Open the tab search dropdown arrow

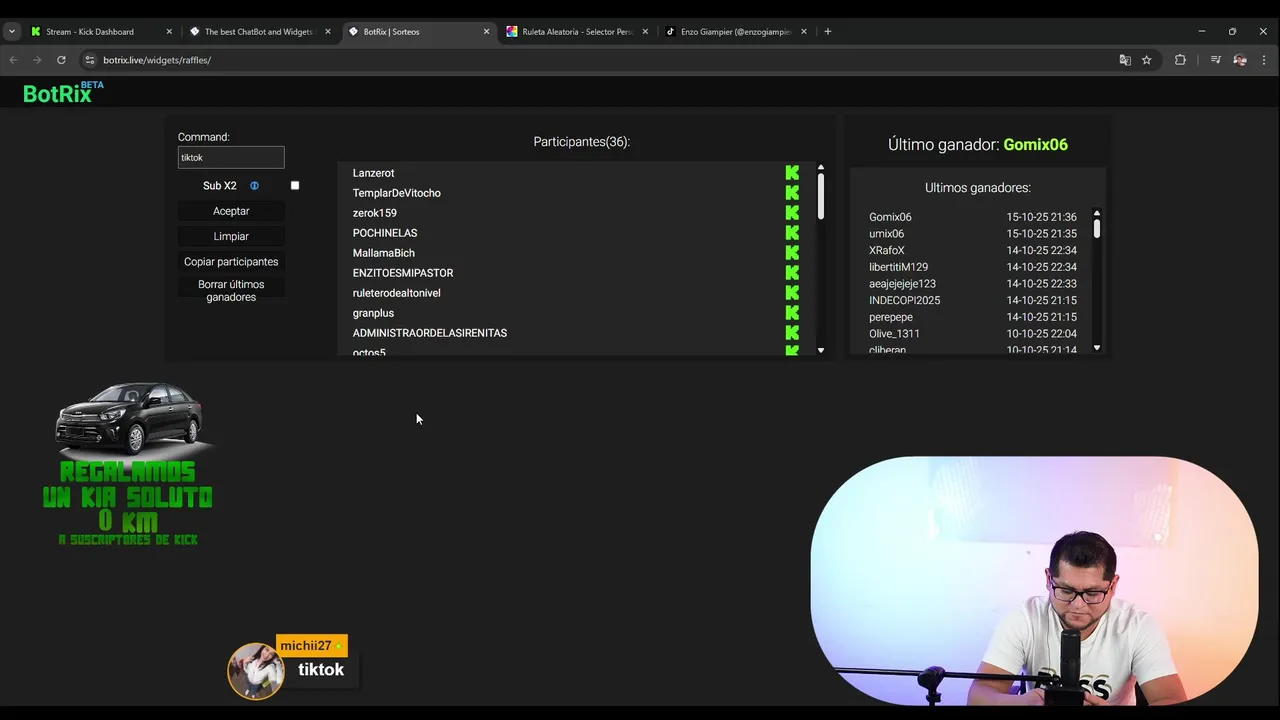click(11, 31)
